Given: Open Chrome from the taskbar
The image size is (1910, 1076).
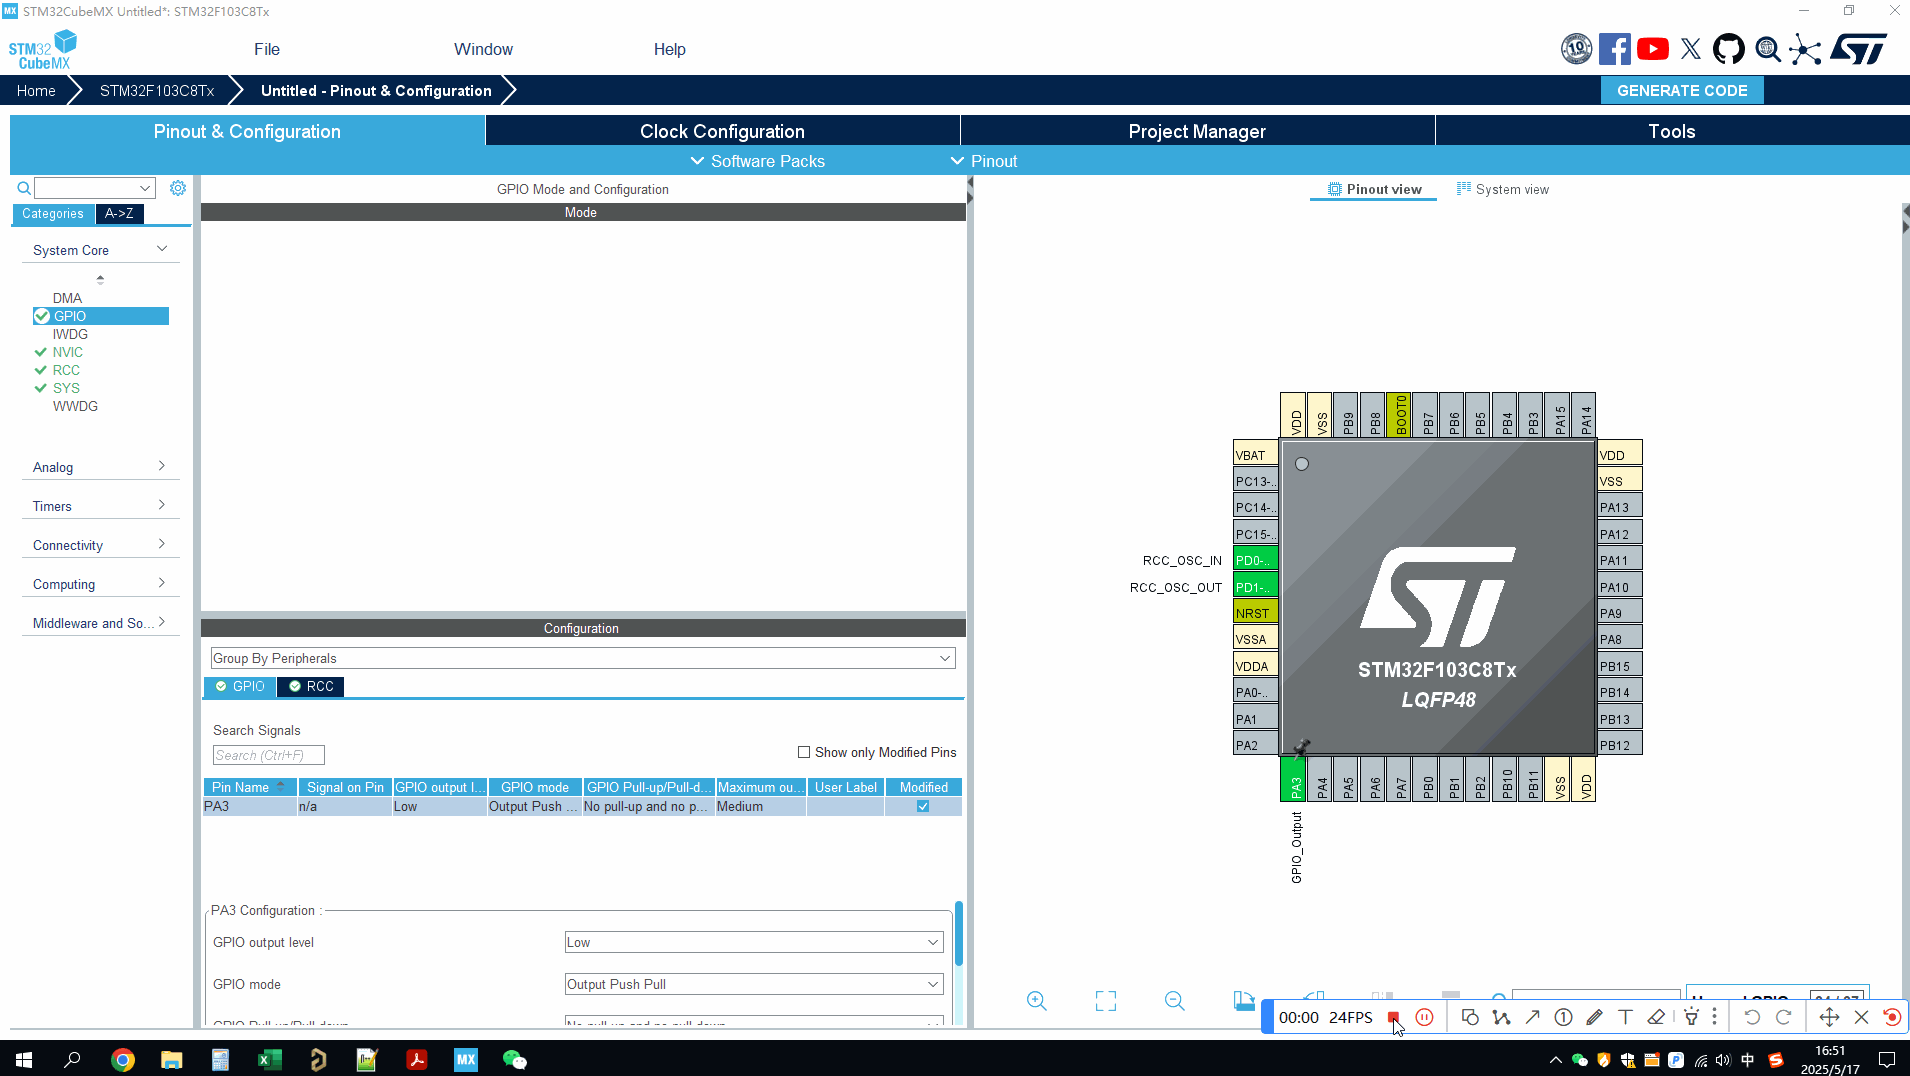Looking at the screenshot, I should [x=123, y=1060].
